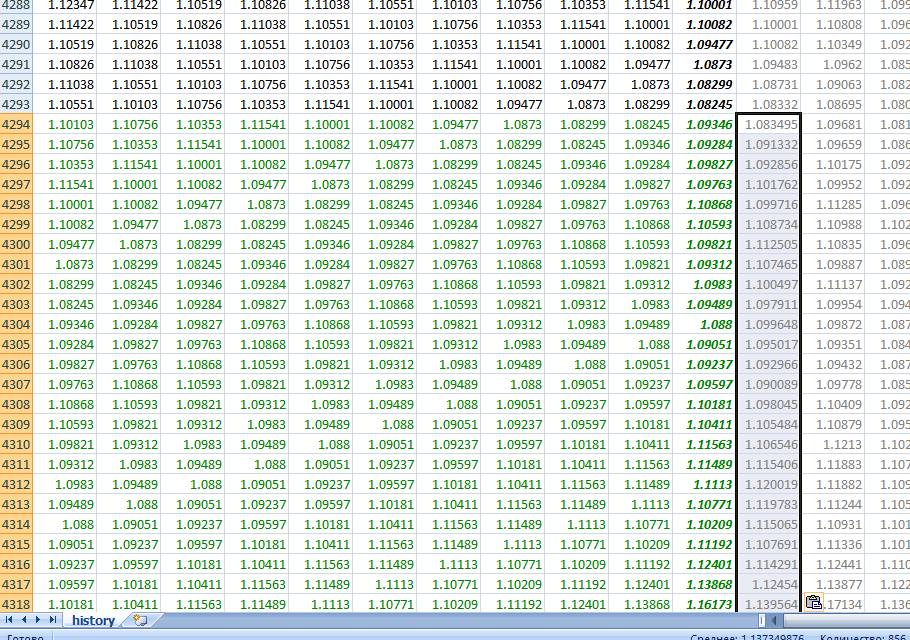The image size is (910, 640).
Task: Select gray cell with value 1.120019
Action: click(x=769, y=485)
